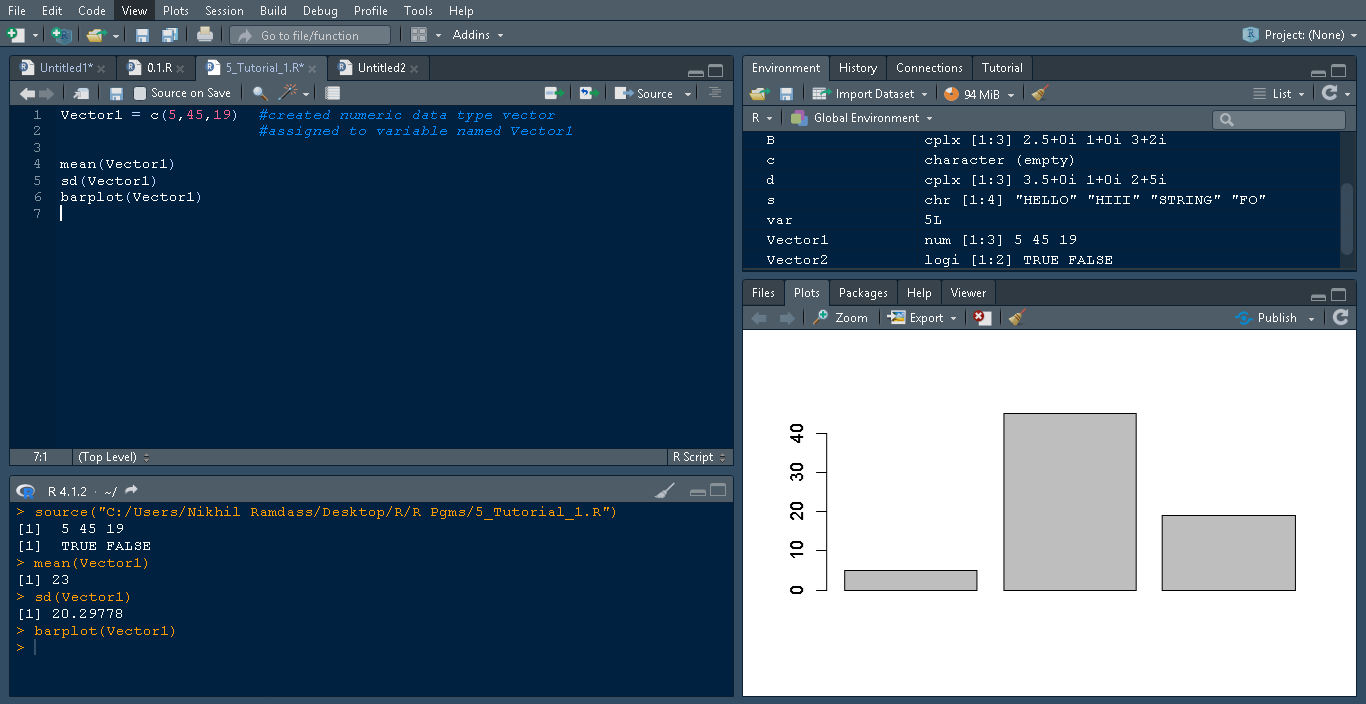The height and width of the screenshot is (704, 1366).
Task: Run the current line with the Run icon
Action: [x=554, y=92]
